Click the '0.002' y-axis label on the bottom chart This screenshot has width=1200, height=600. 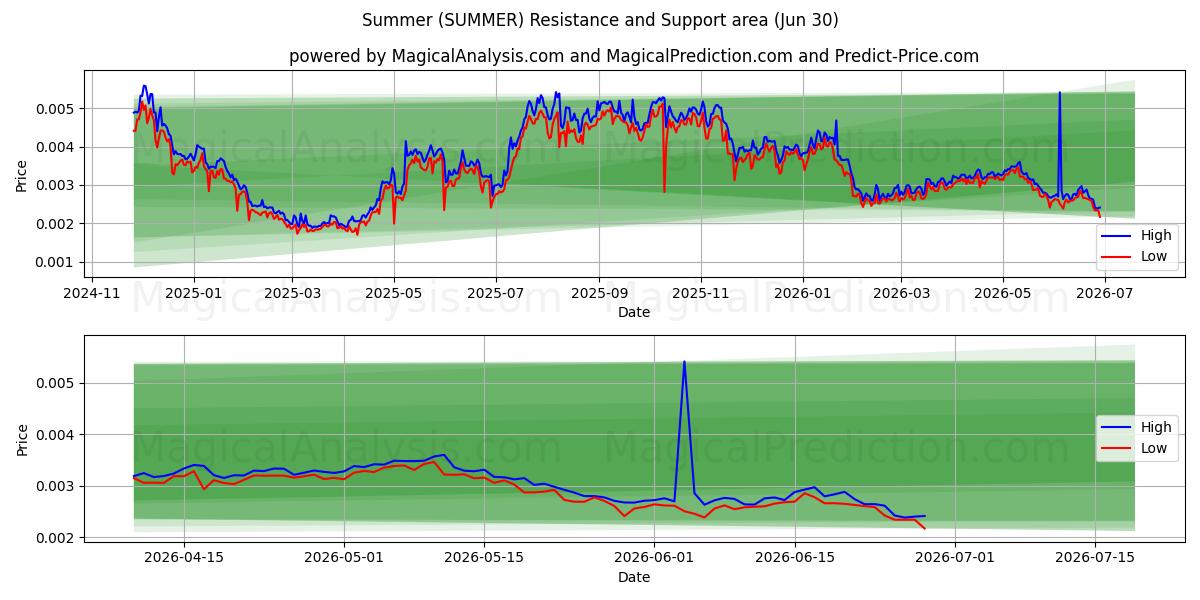(57, 538)
